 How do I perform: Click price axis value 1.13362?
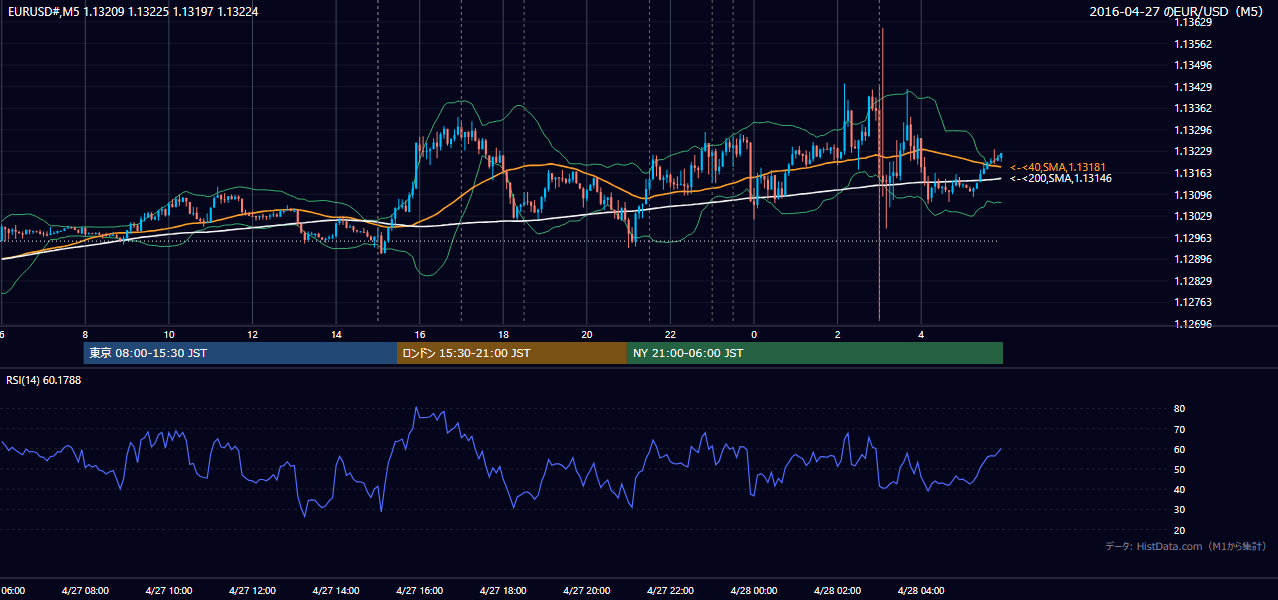click(x=1192, y=108)
